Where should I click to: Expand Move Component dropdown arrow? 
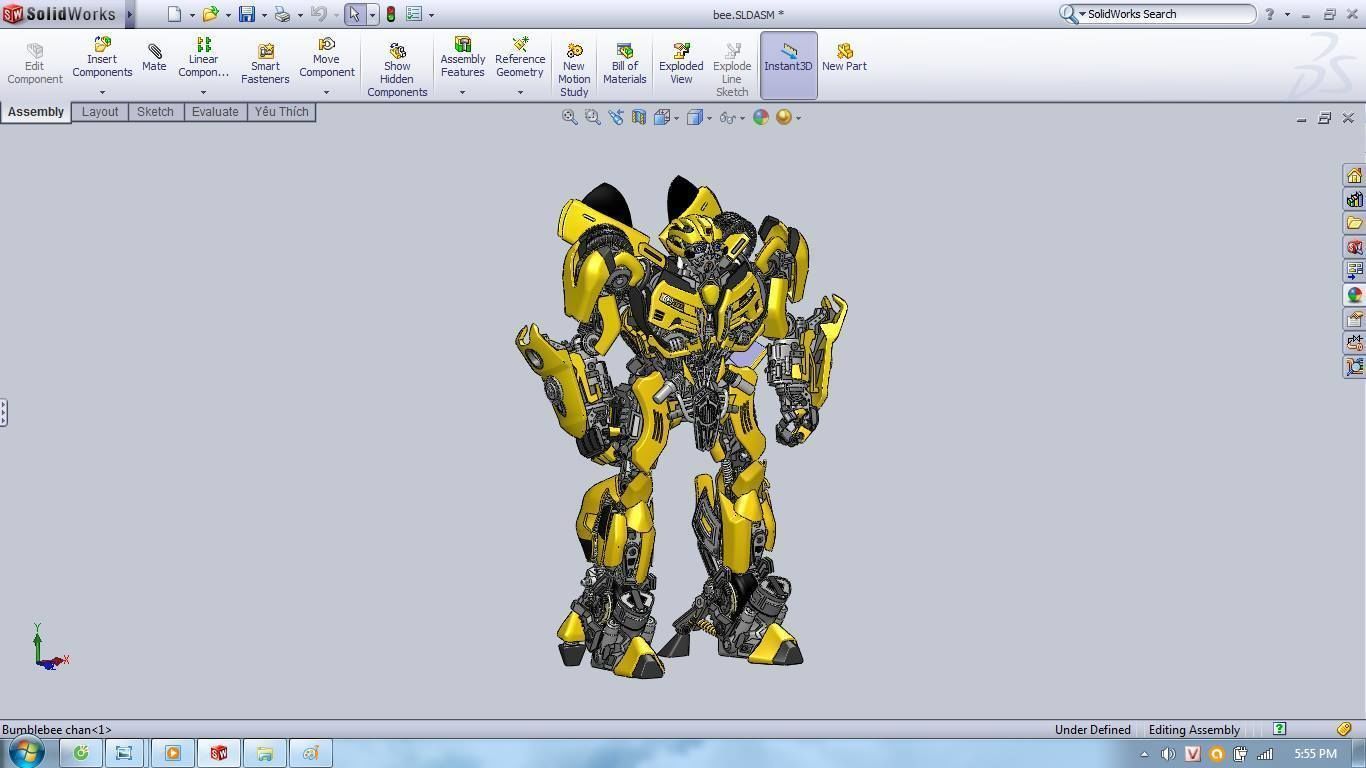pyautogui.click(x=326, y=92)
